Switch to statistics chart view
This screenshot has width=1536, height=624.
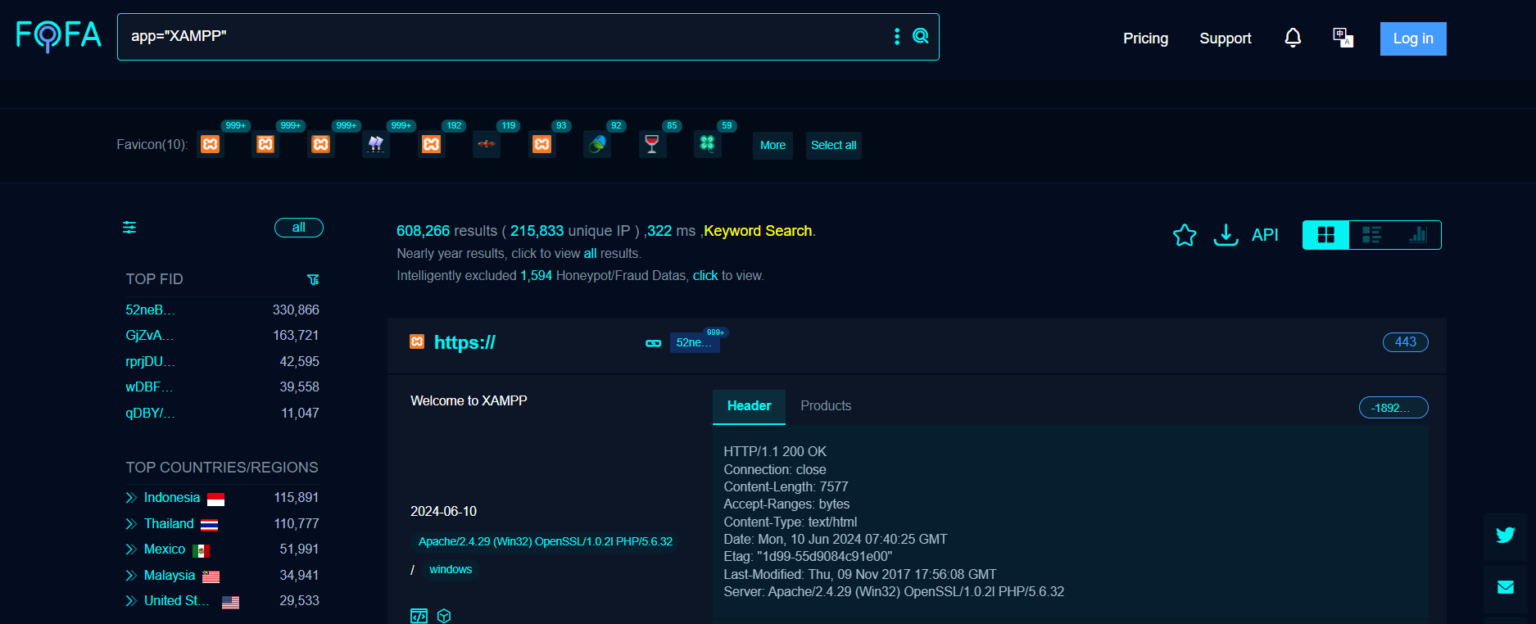(1418, 235)
